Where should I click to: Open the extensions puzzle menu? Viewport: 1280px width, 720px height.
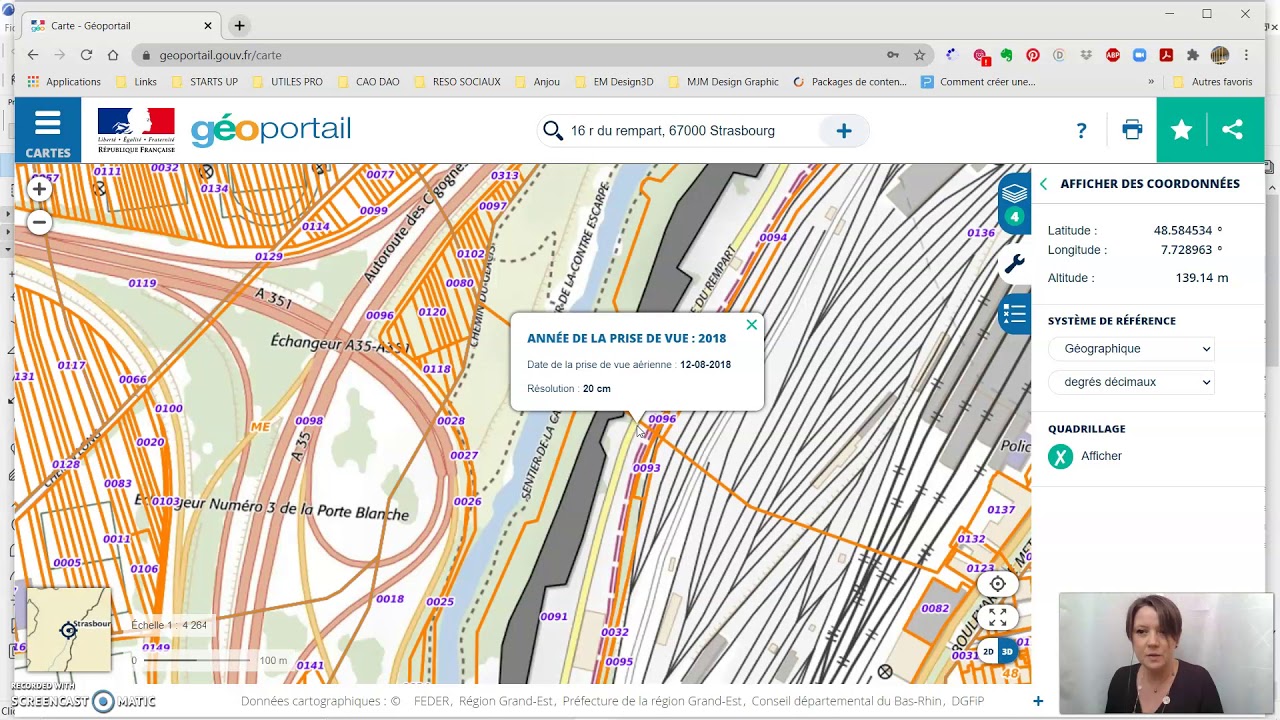1192,55
